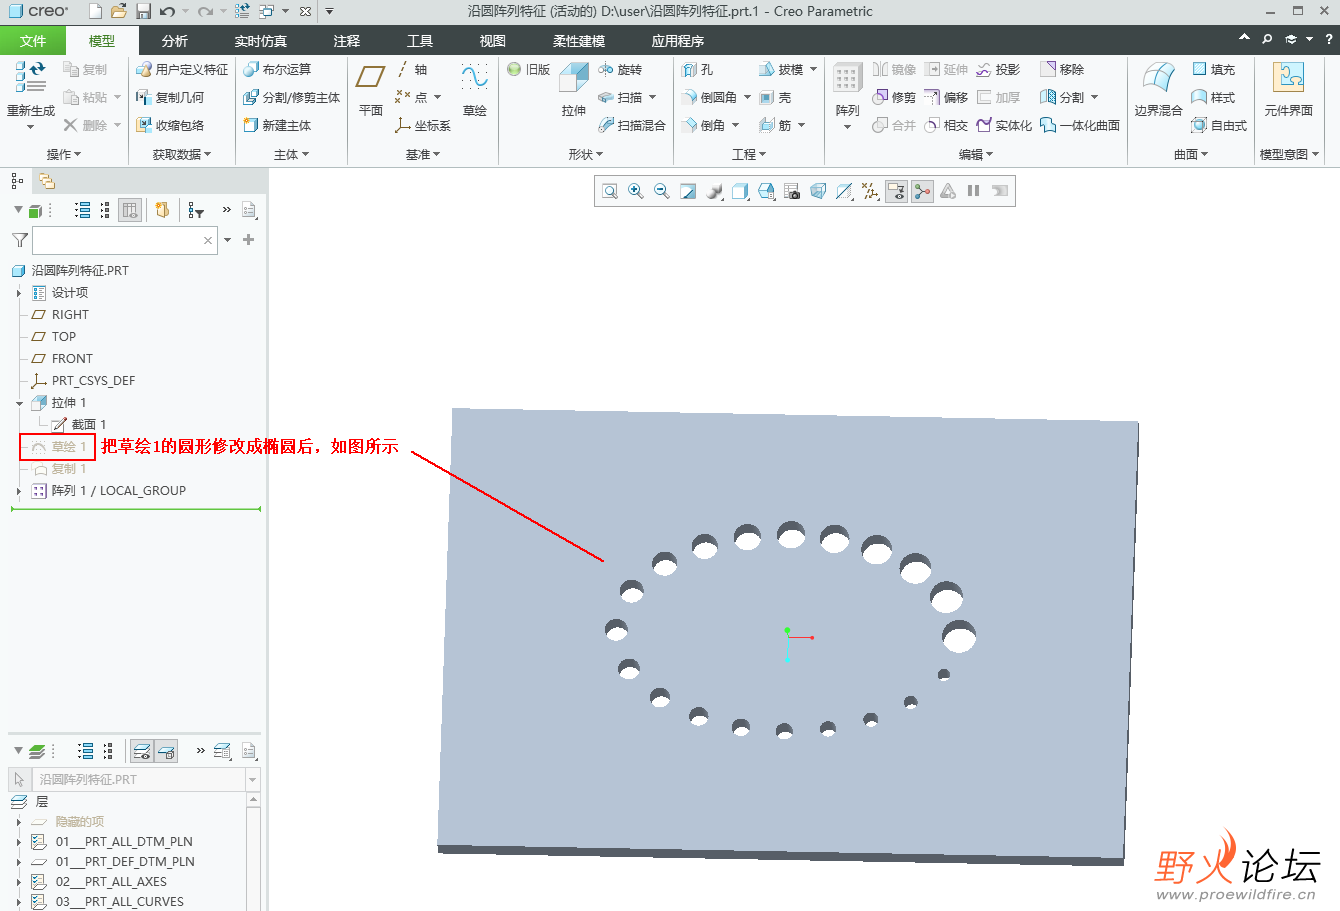This screenshot has width=1340, height=911.
Task: Switch to the 工具 (Tools) tab
Action: (x=420, y=41)
